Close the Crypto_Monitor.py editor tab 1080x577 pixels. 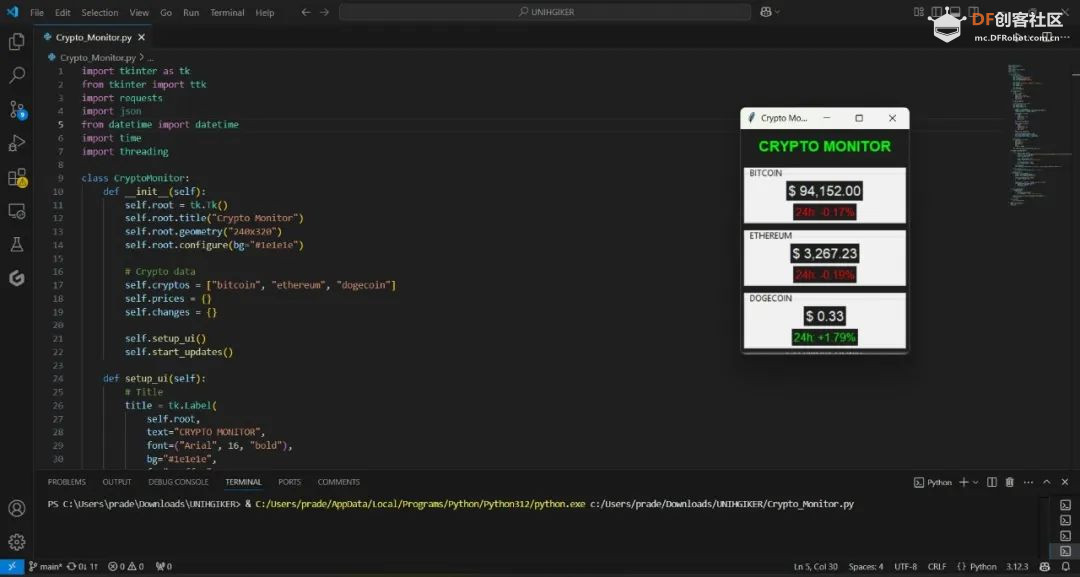click(x=141, y=37)
